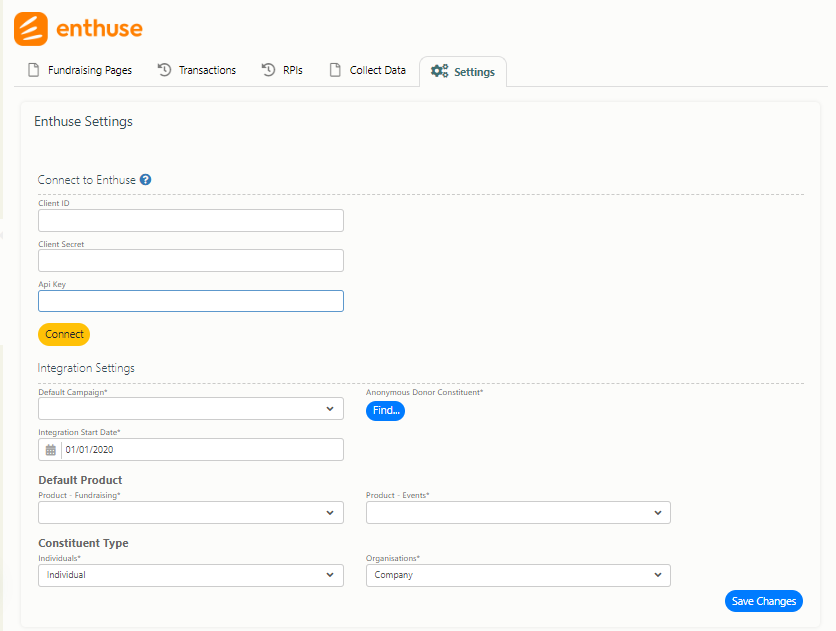Click the RPIs history icon
This screenshot has height=631, width=836.
pyautogui.click(x=268, y=70)
